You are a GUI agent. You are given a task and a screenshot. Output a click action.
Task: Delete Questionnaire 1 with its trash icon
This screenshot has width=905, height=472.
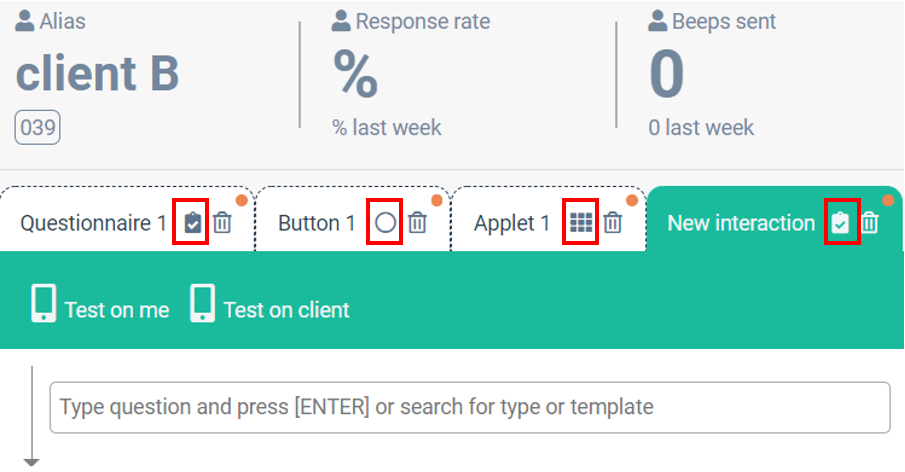click(x=222, y=223)
